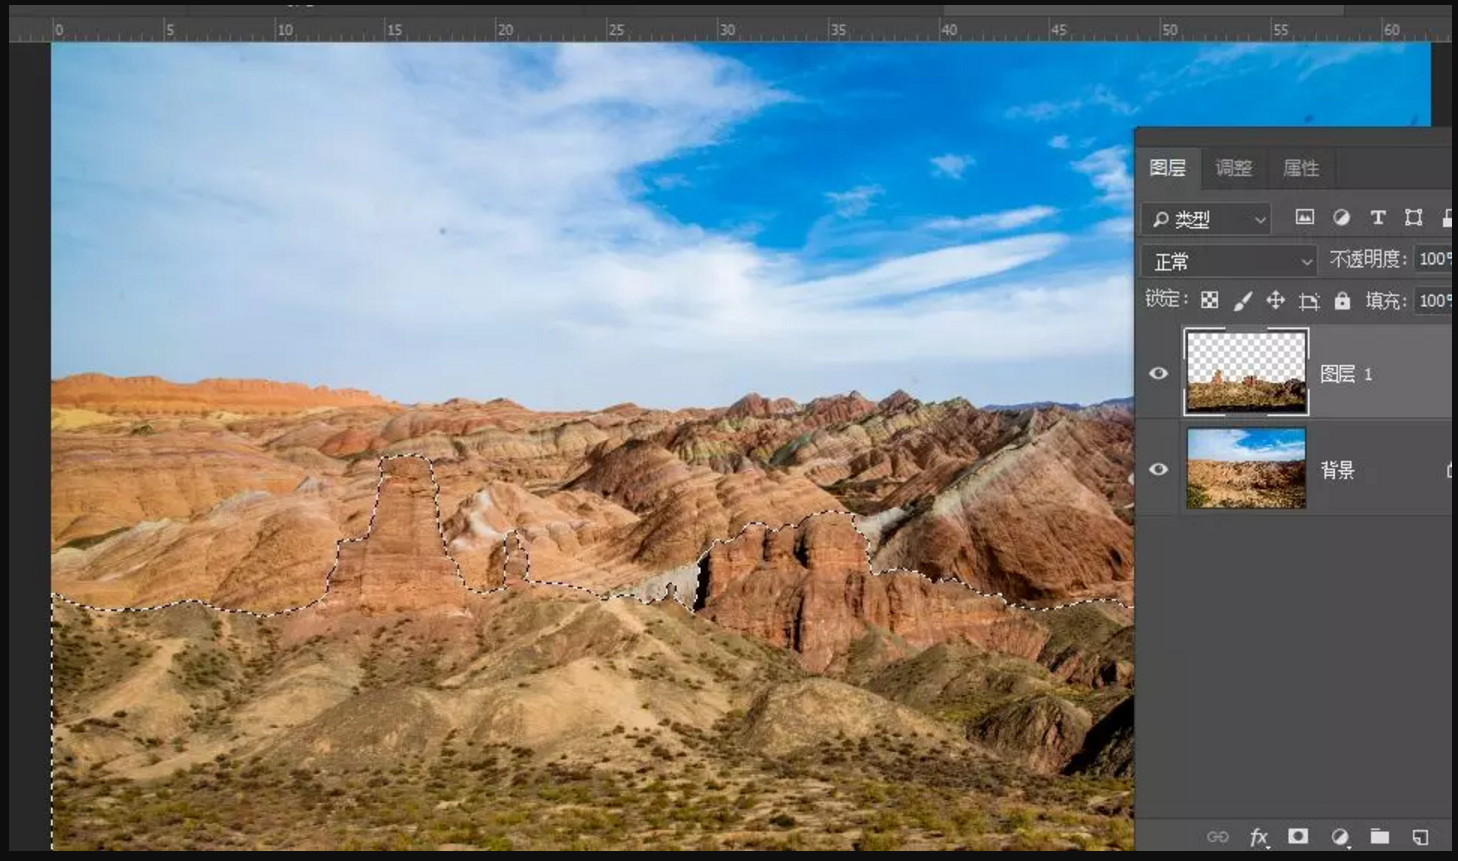Expand the 类型 layer filter dropdown
The width and height of the screenshot is (1458, 861).
1206,219
